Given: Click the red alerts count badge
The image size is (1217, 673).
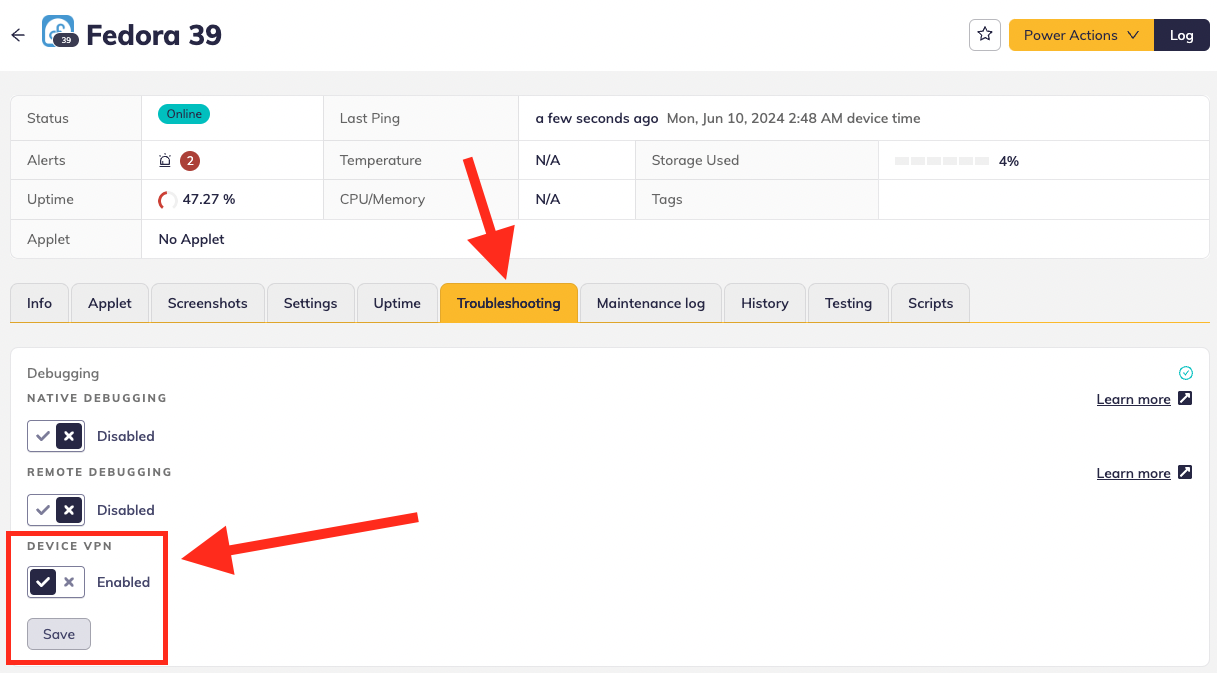Looking at the screenshot, I should [190, 160].
